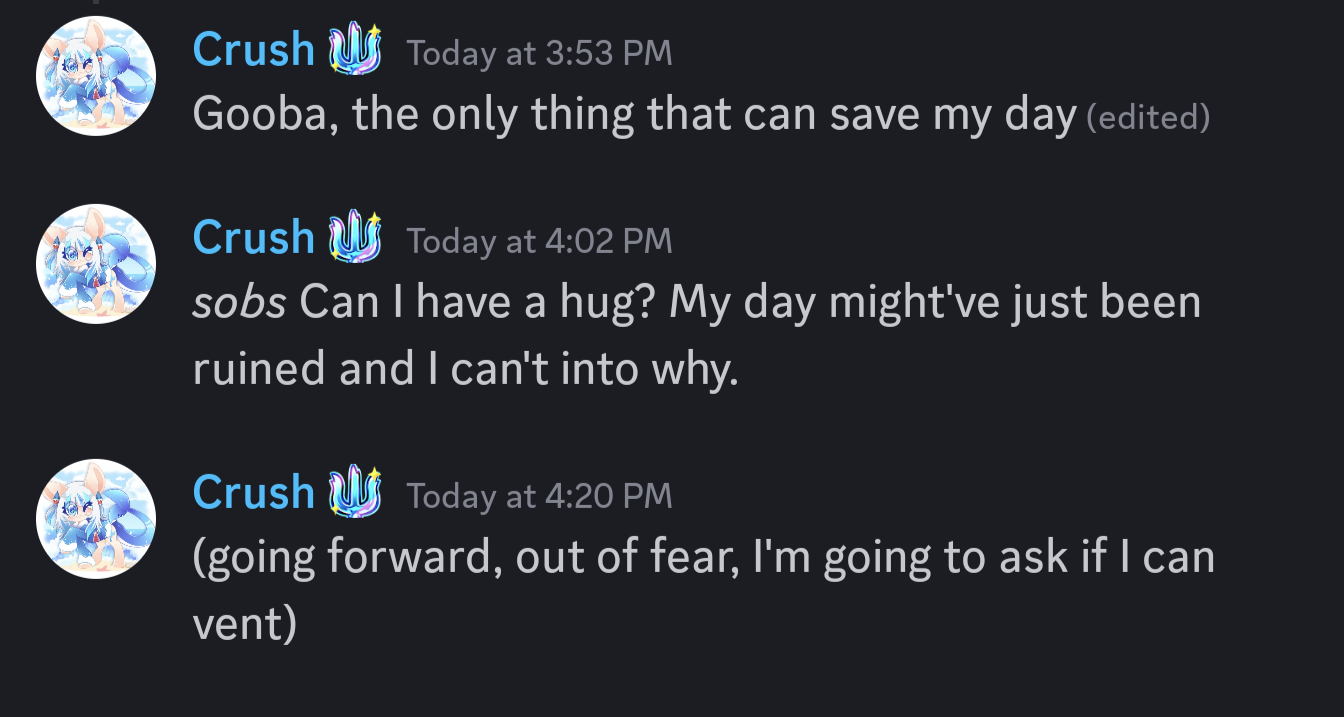Open Crush's profile from the 4:20 PM username

click(x=254, y=492)
